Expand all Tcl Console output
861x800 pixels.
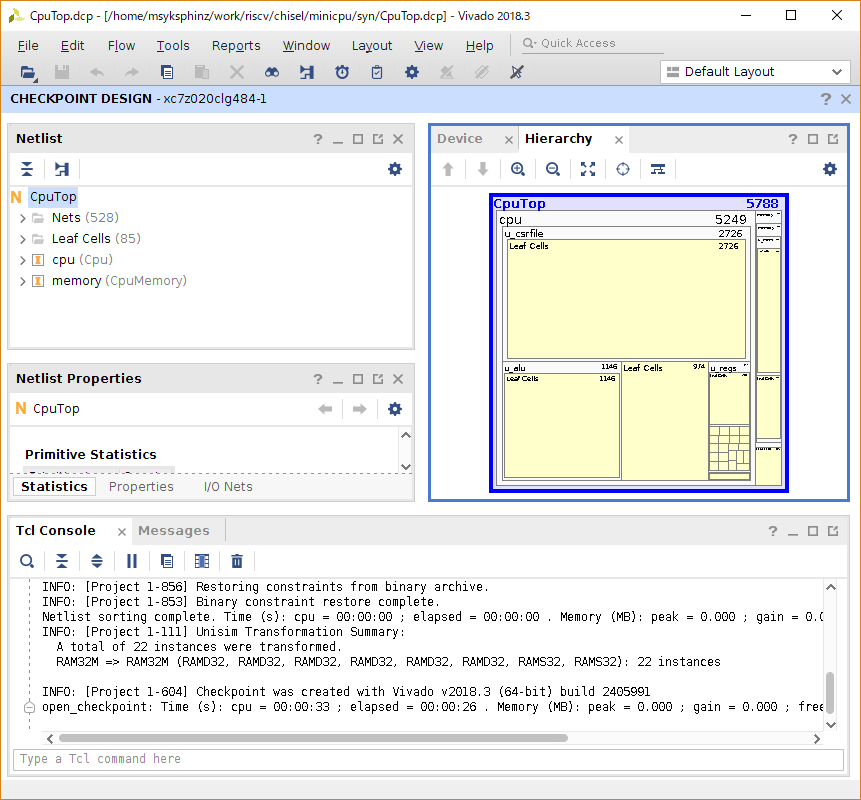coord(97,561)
